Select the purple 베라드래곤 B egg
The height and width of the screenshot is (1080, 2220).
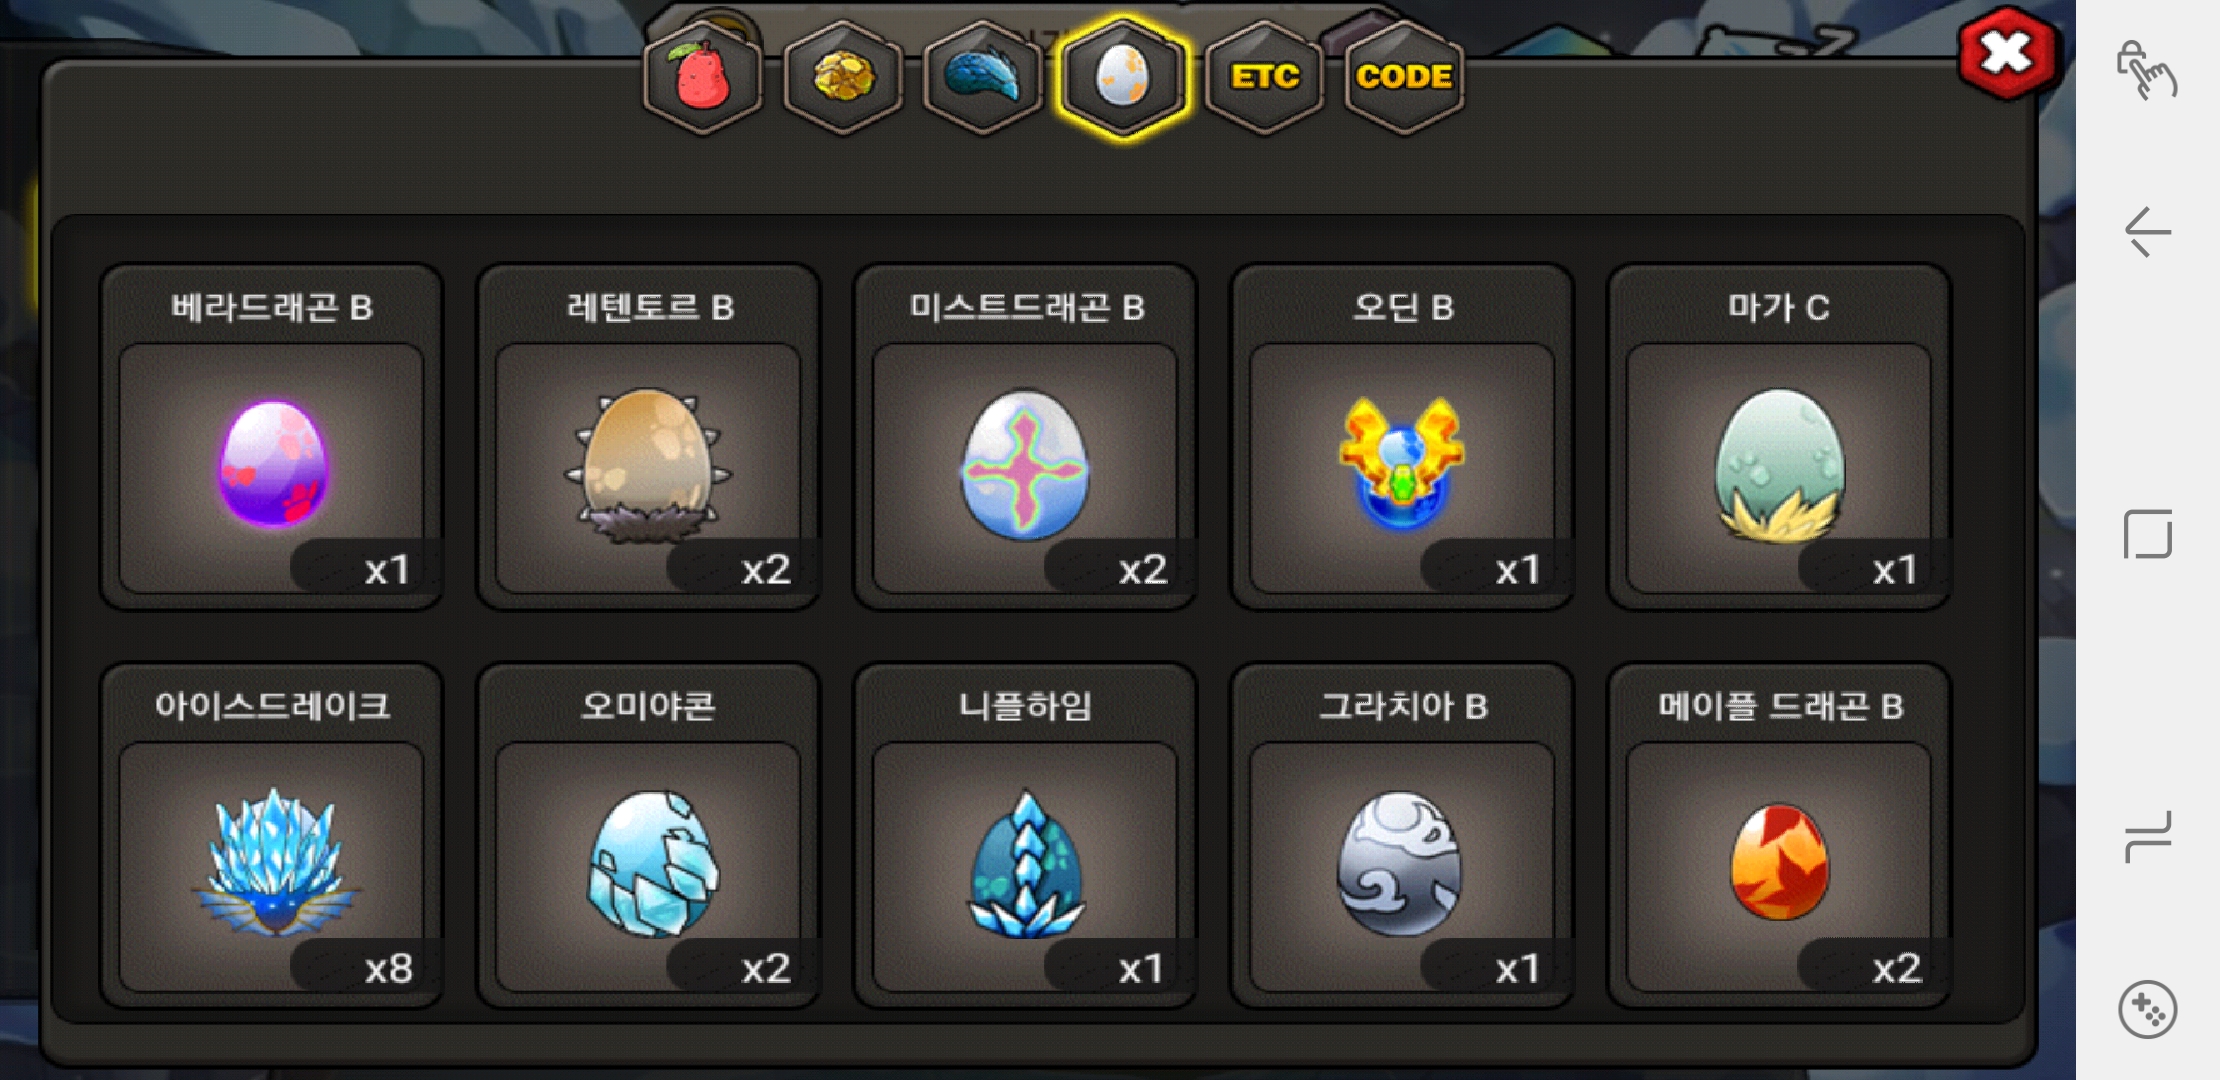tap(272, 436)
